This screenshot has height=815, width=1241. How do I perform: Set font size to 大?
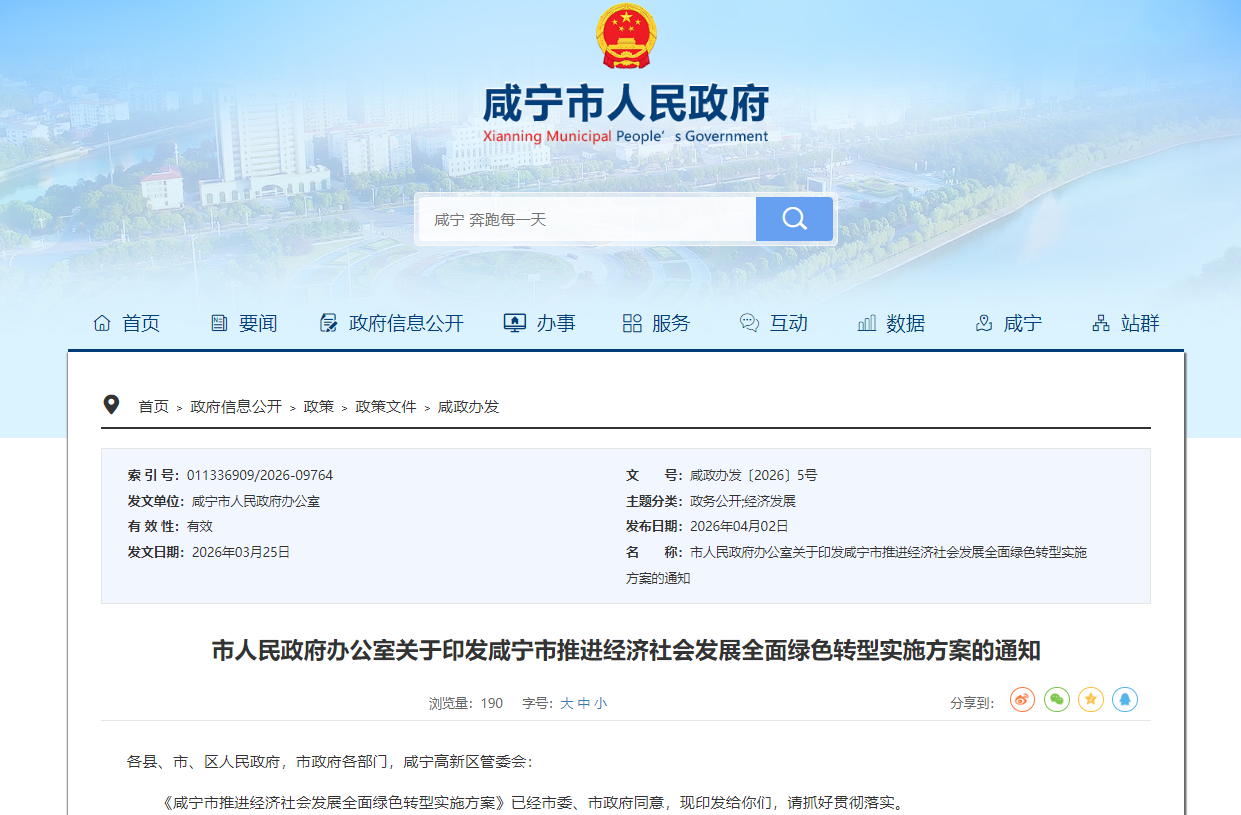[566, 703]
